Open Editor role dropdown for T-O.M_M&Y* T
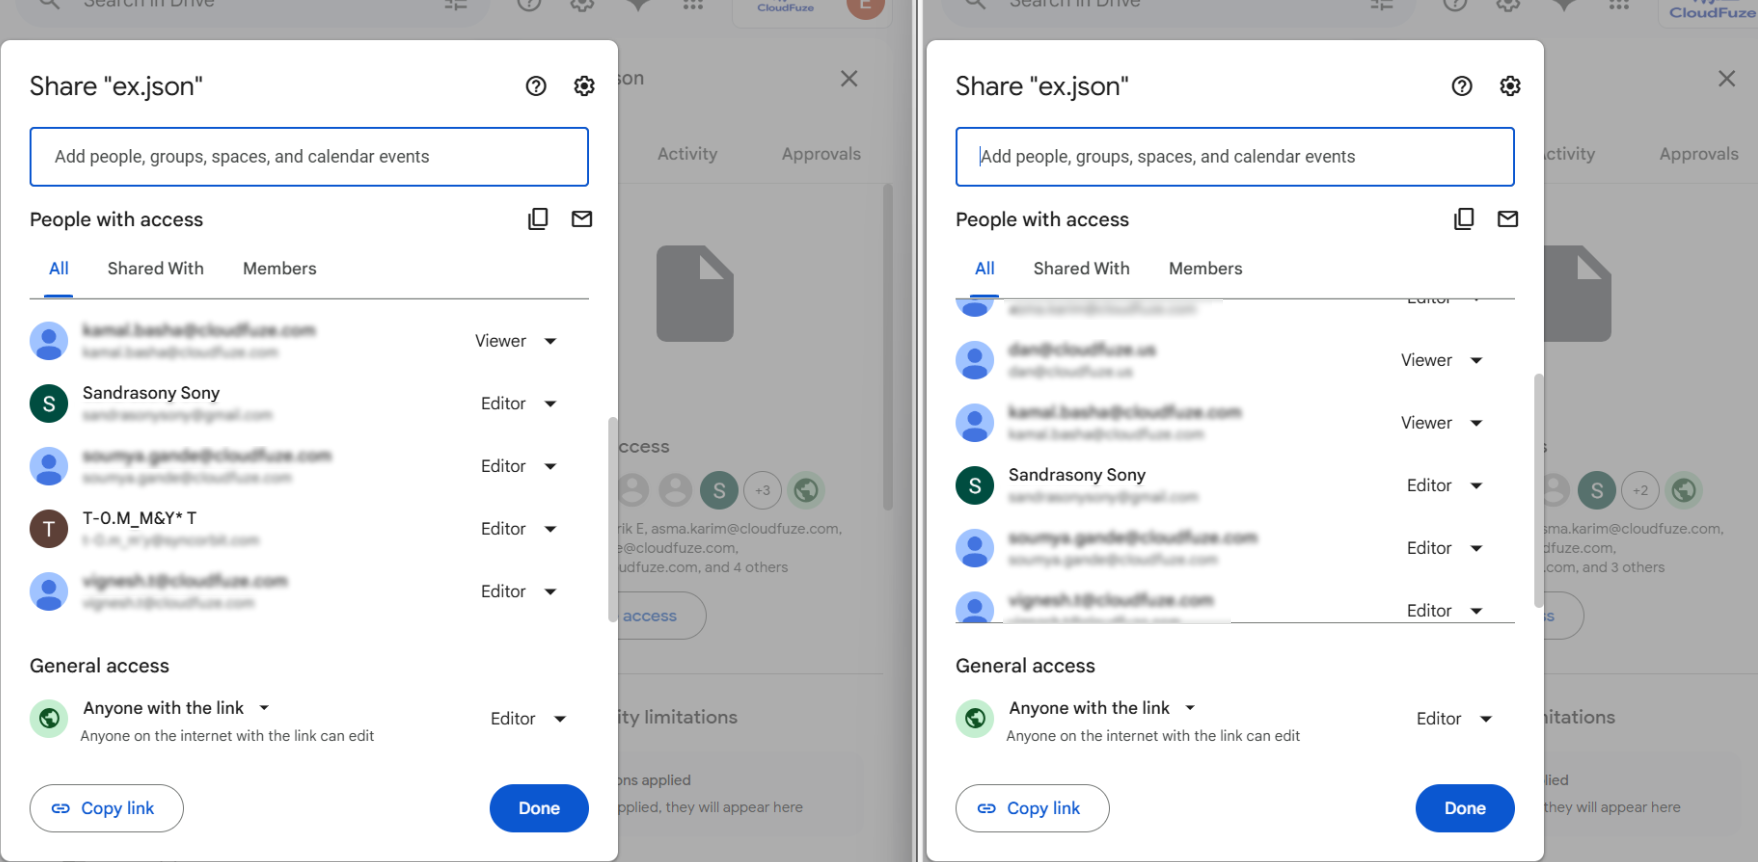The image size is (1758, 862). 518,529
